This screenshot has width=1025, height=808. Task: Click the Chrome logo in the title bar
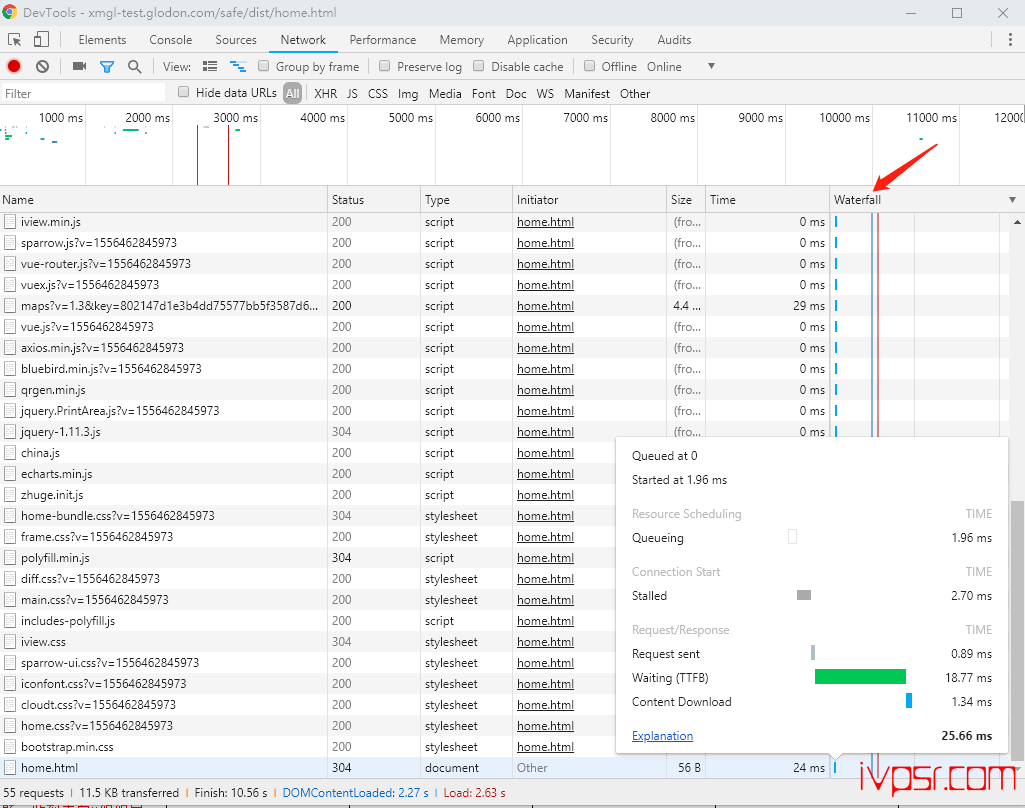tap(10, 12)
